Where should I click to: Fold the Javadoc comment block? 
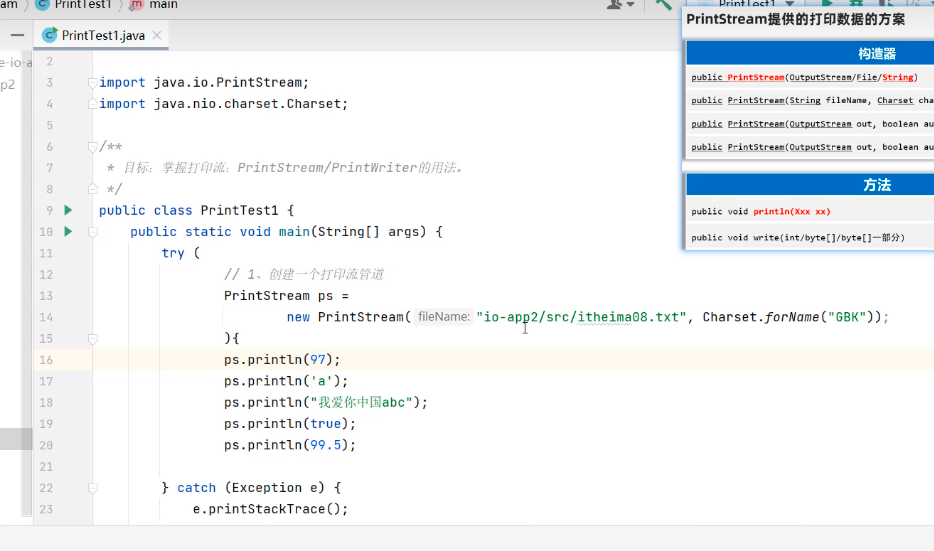pos(93,147)
